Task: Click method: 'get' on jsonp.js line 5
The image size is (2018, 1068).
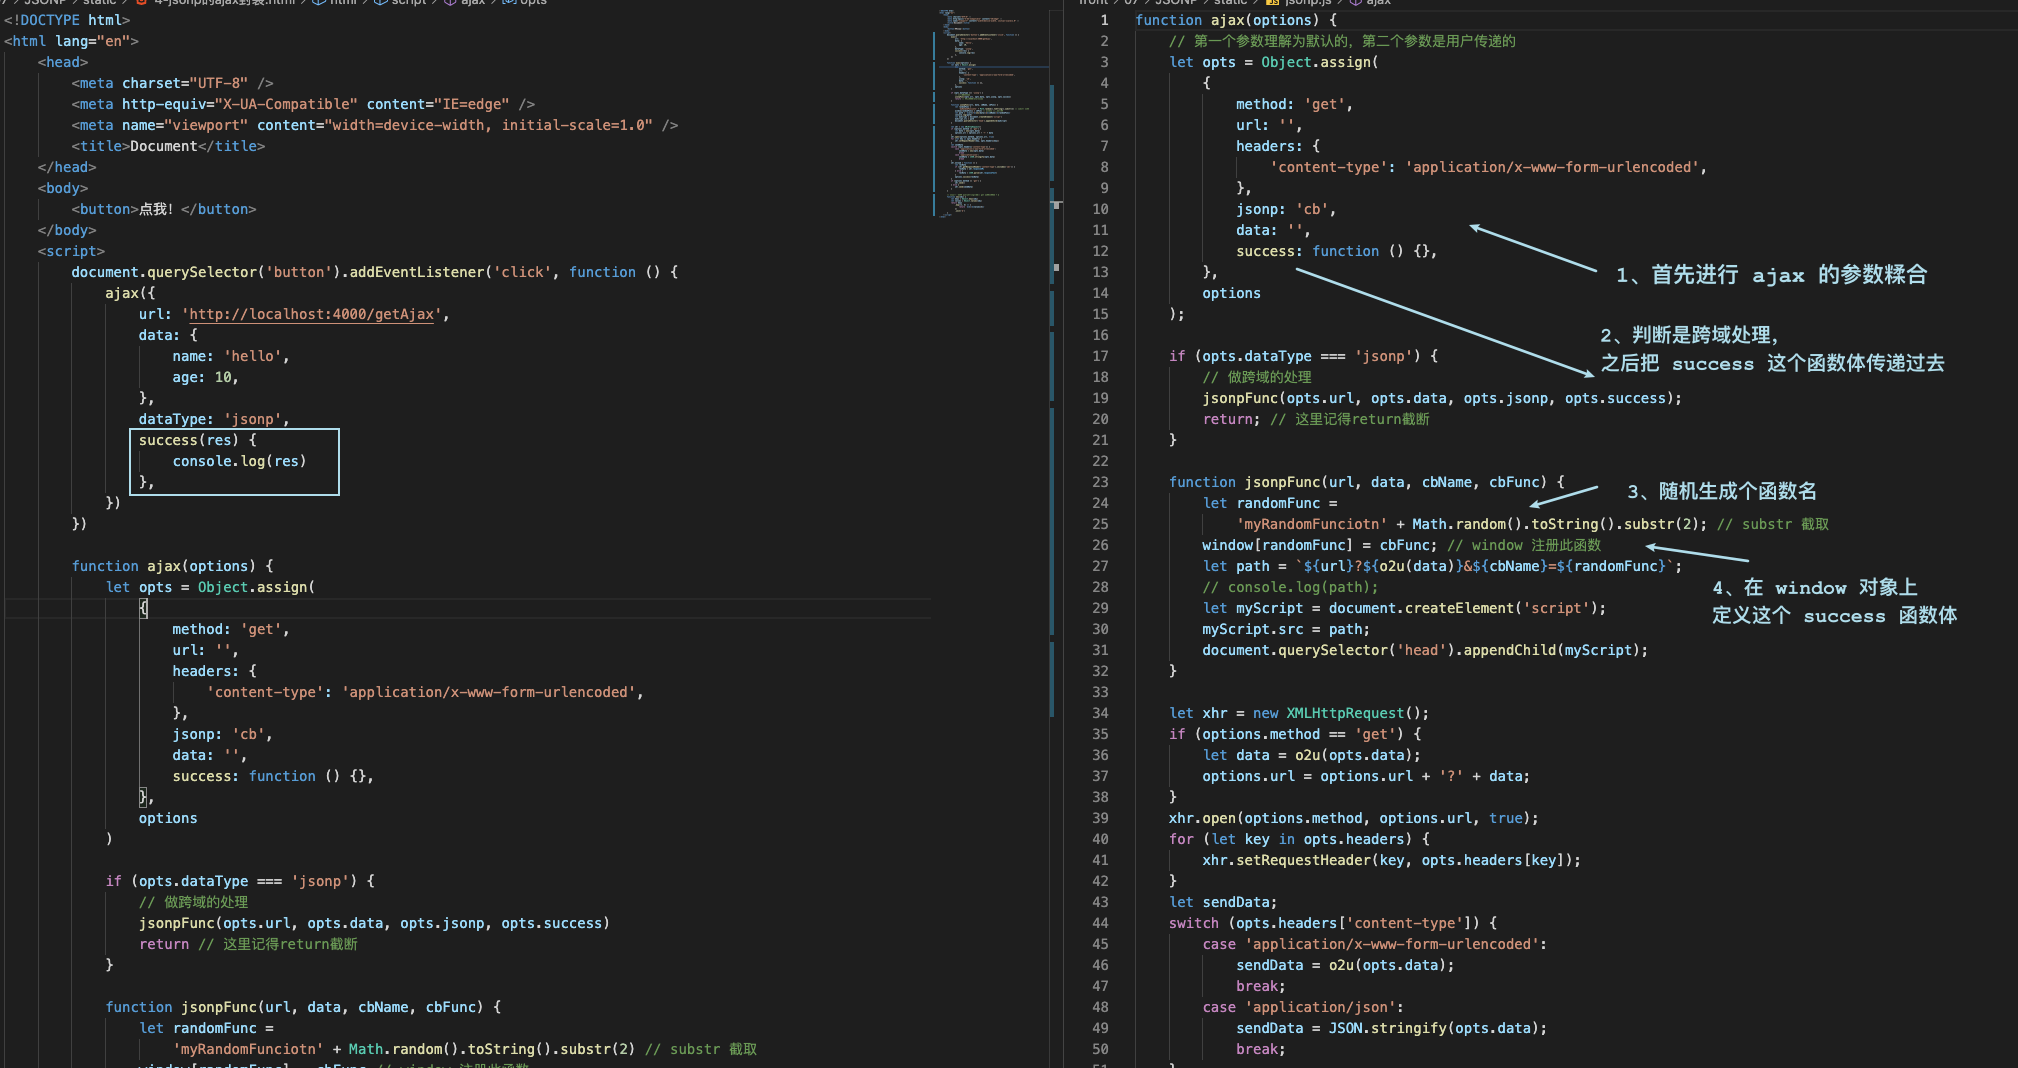Action: tap(1294, 104)
